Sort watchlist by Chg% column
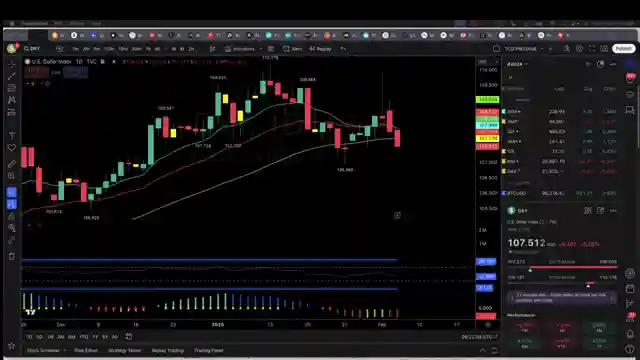Viewport: 640px width, 360px height. click(610, 89)
